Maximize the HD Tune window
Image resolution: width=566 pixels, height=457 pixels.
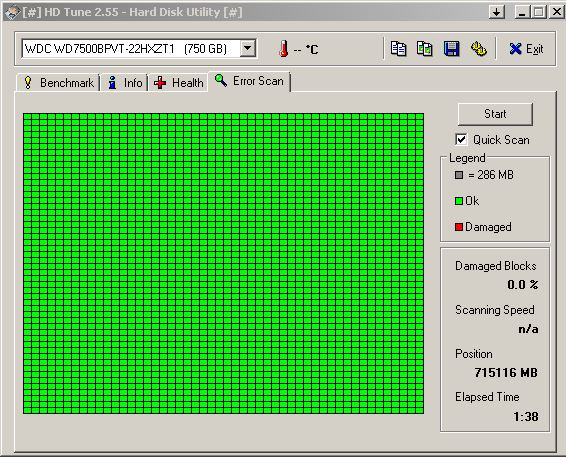coord(539,12)
